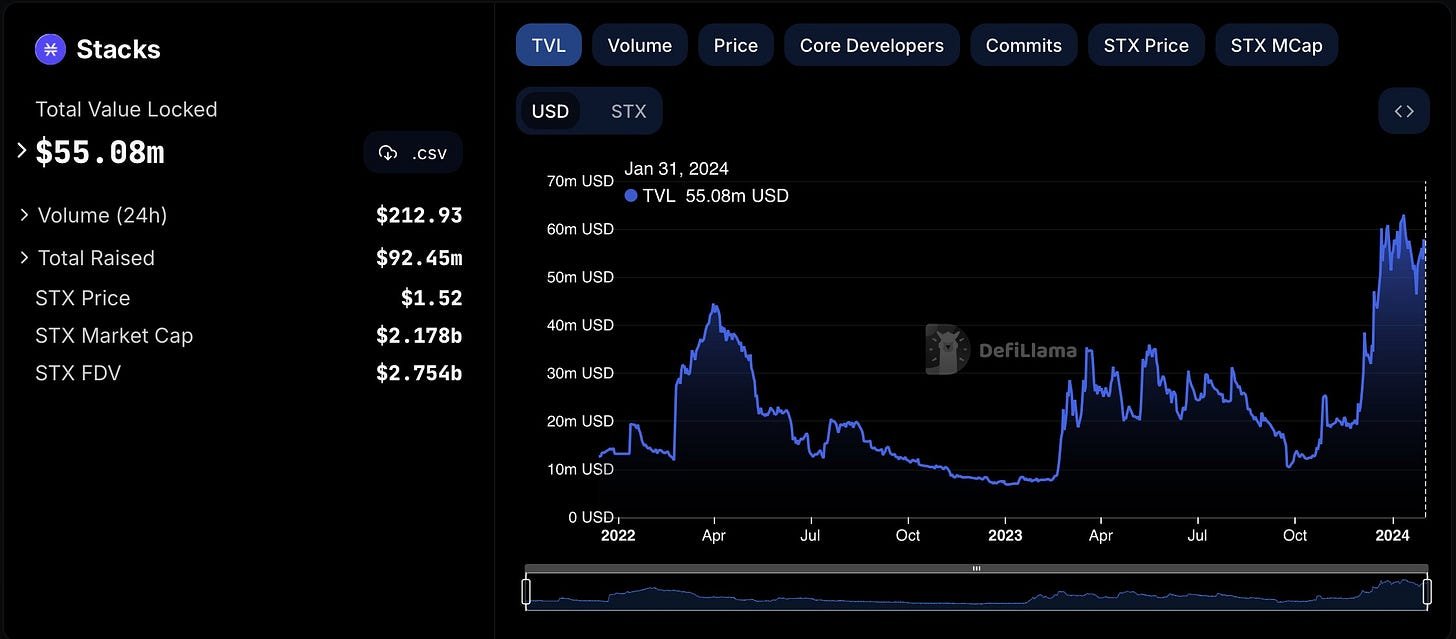Click the download cloud icon beside .csv
This screenshot has height=639, width=1456.
coord(388,153)
